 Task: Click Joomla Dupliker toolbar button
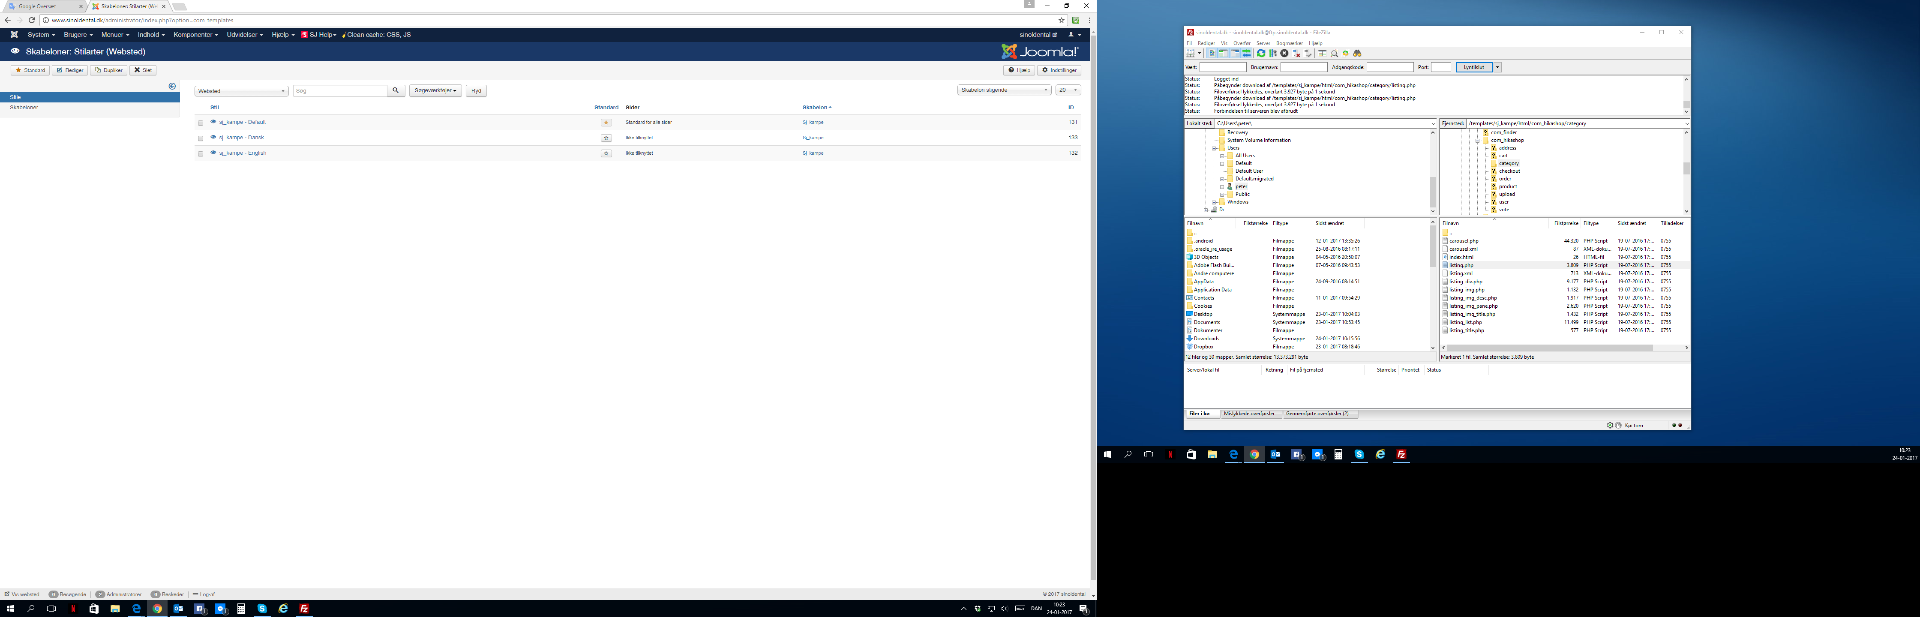coord(109,70)
